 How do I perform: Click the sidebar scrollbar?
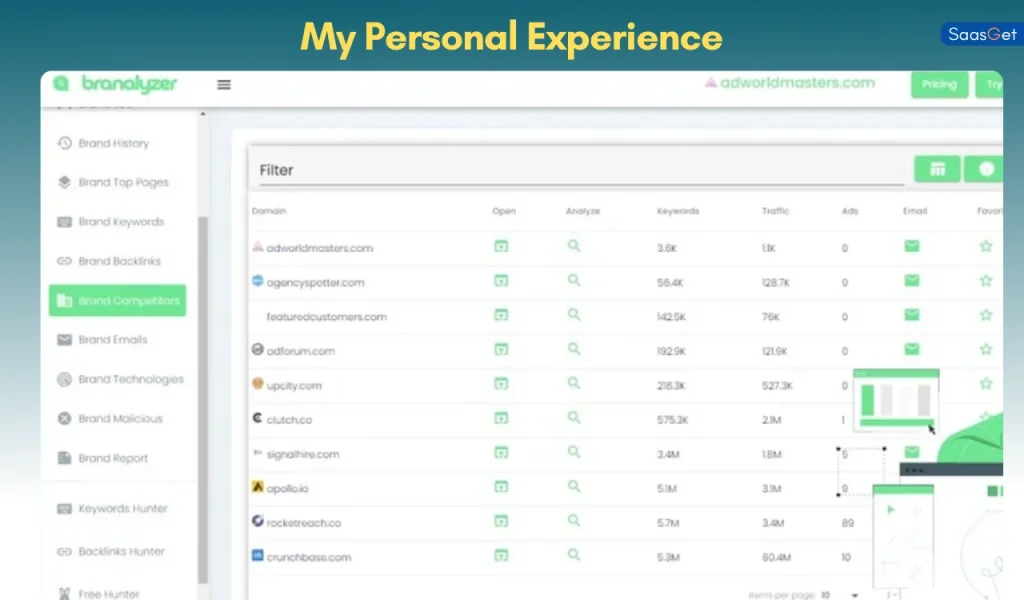pos(202,400)
